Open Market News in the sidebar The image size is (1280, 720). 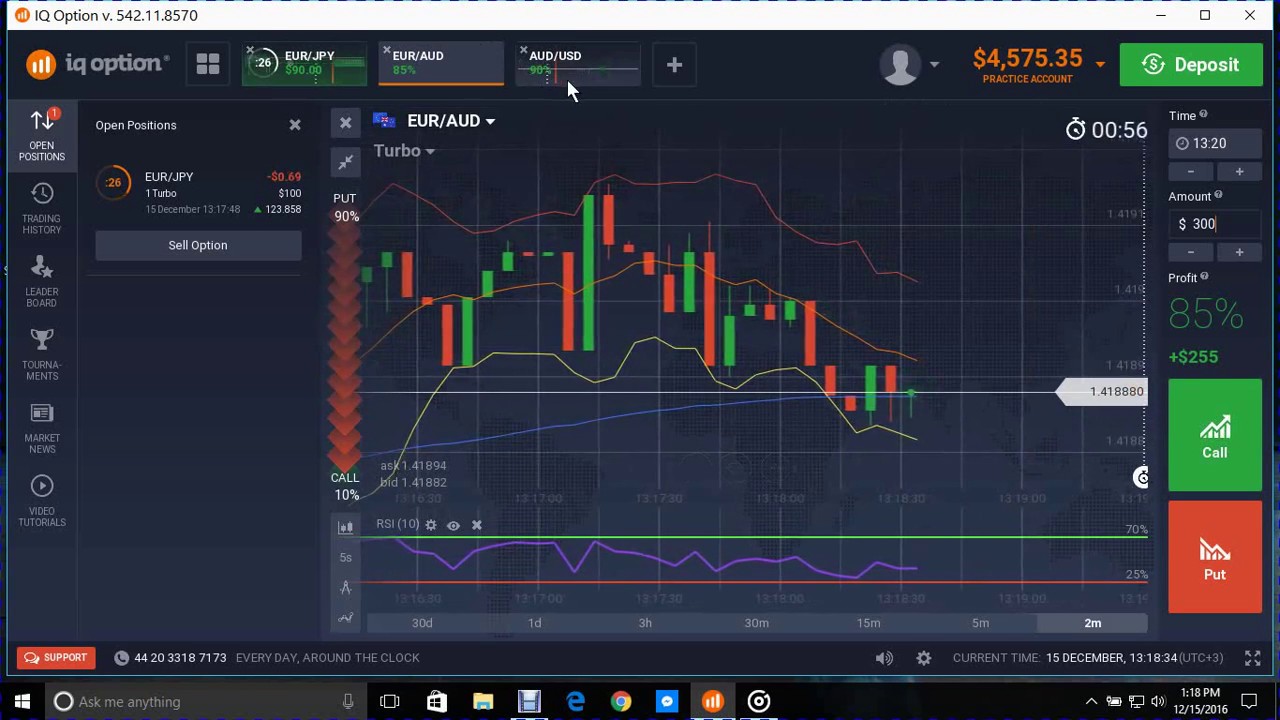point(42,428)
